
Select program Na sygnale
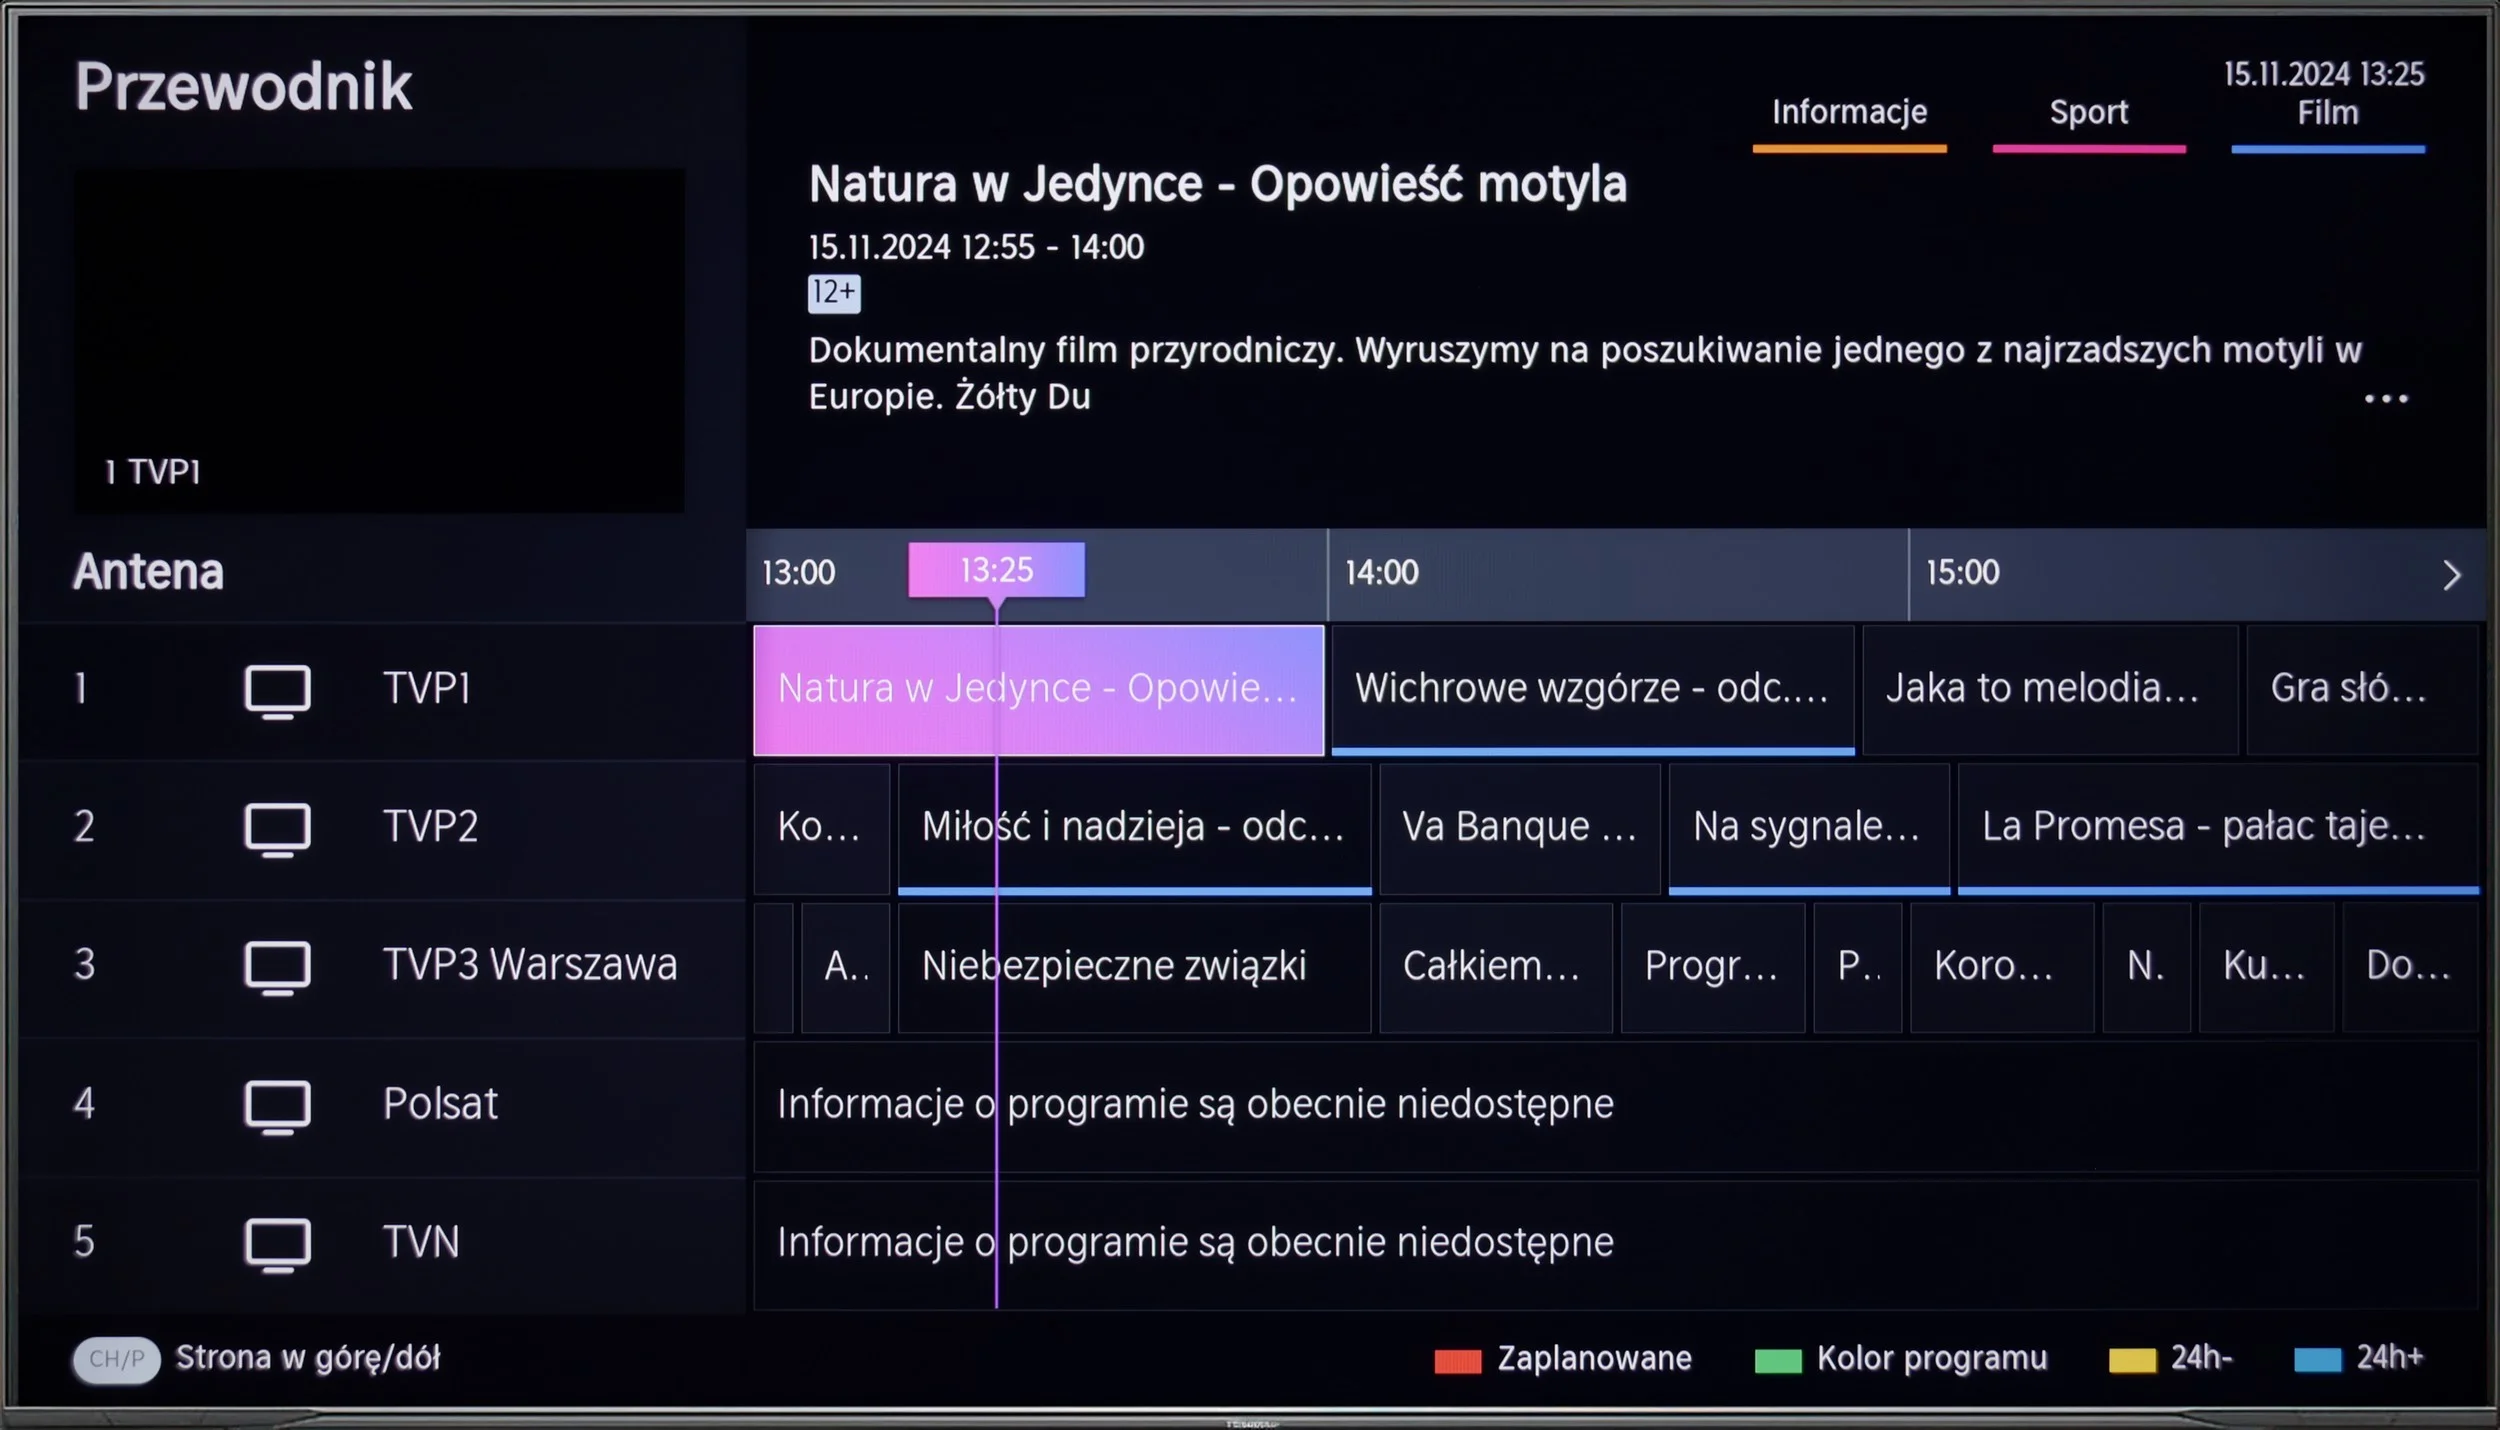[1809, 828]
